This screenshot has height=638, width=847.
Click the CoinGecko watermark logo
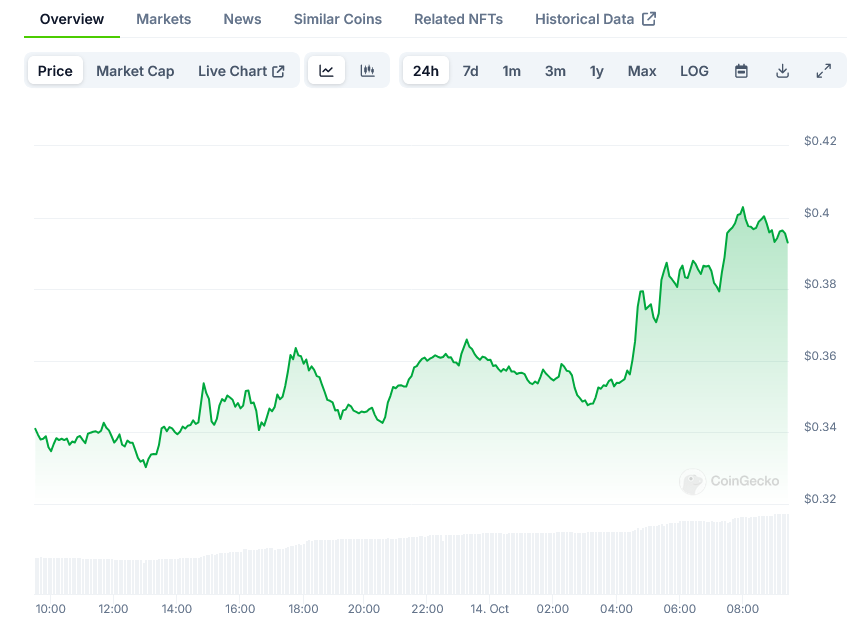pos(730,481)
